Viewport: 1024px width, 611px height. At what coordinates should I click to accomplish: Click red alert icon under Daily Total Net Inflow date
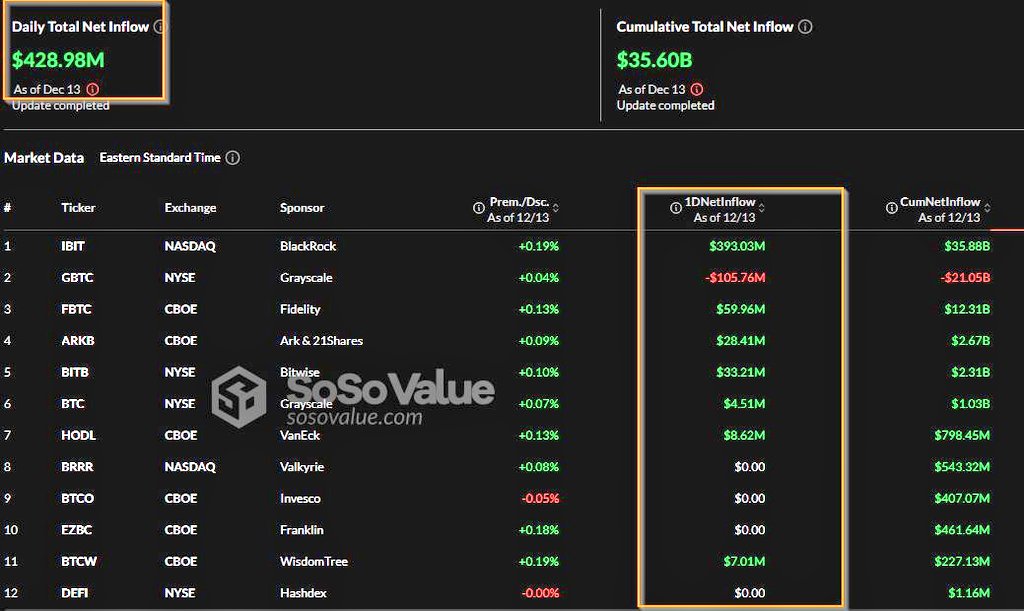click(x=93, y=89)
